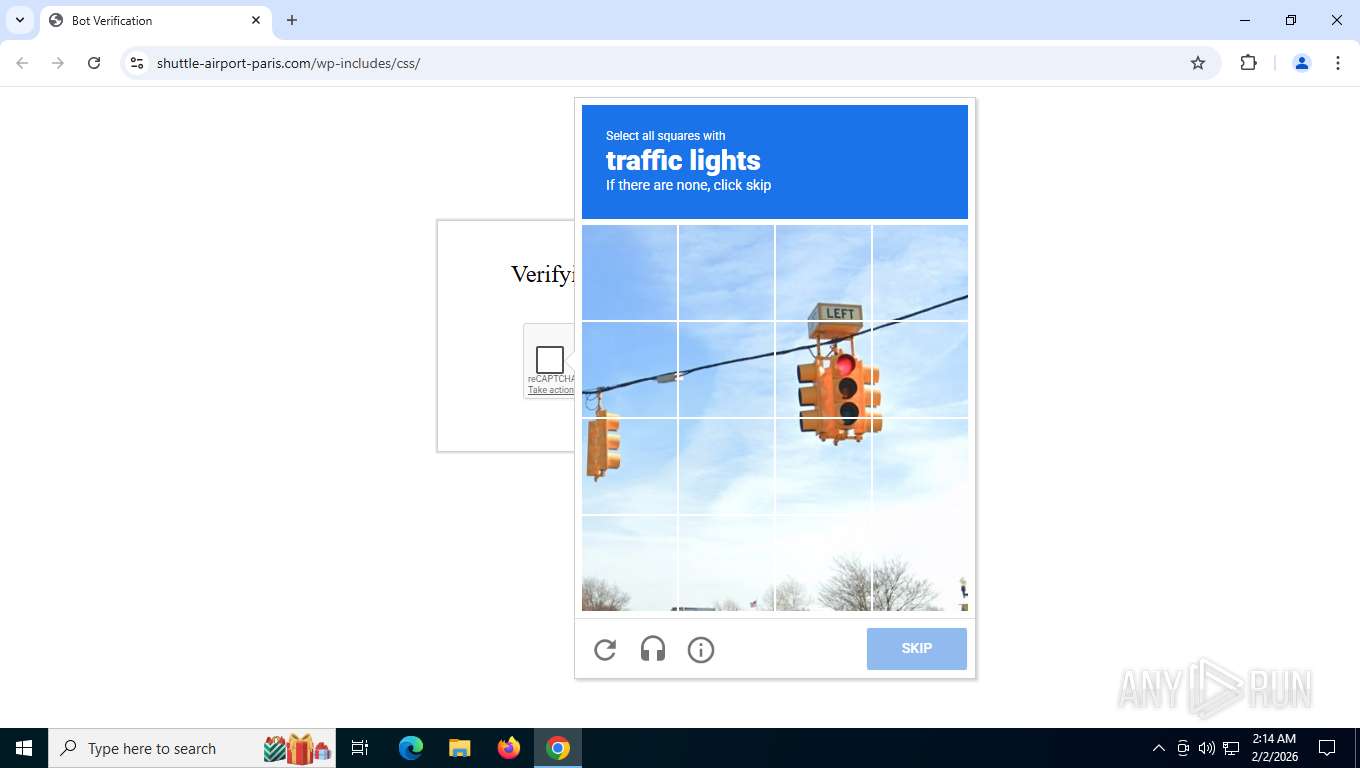Open the Meet Now tray icon

coord(1183,748)
